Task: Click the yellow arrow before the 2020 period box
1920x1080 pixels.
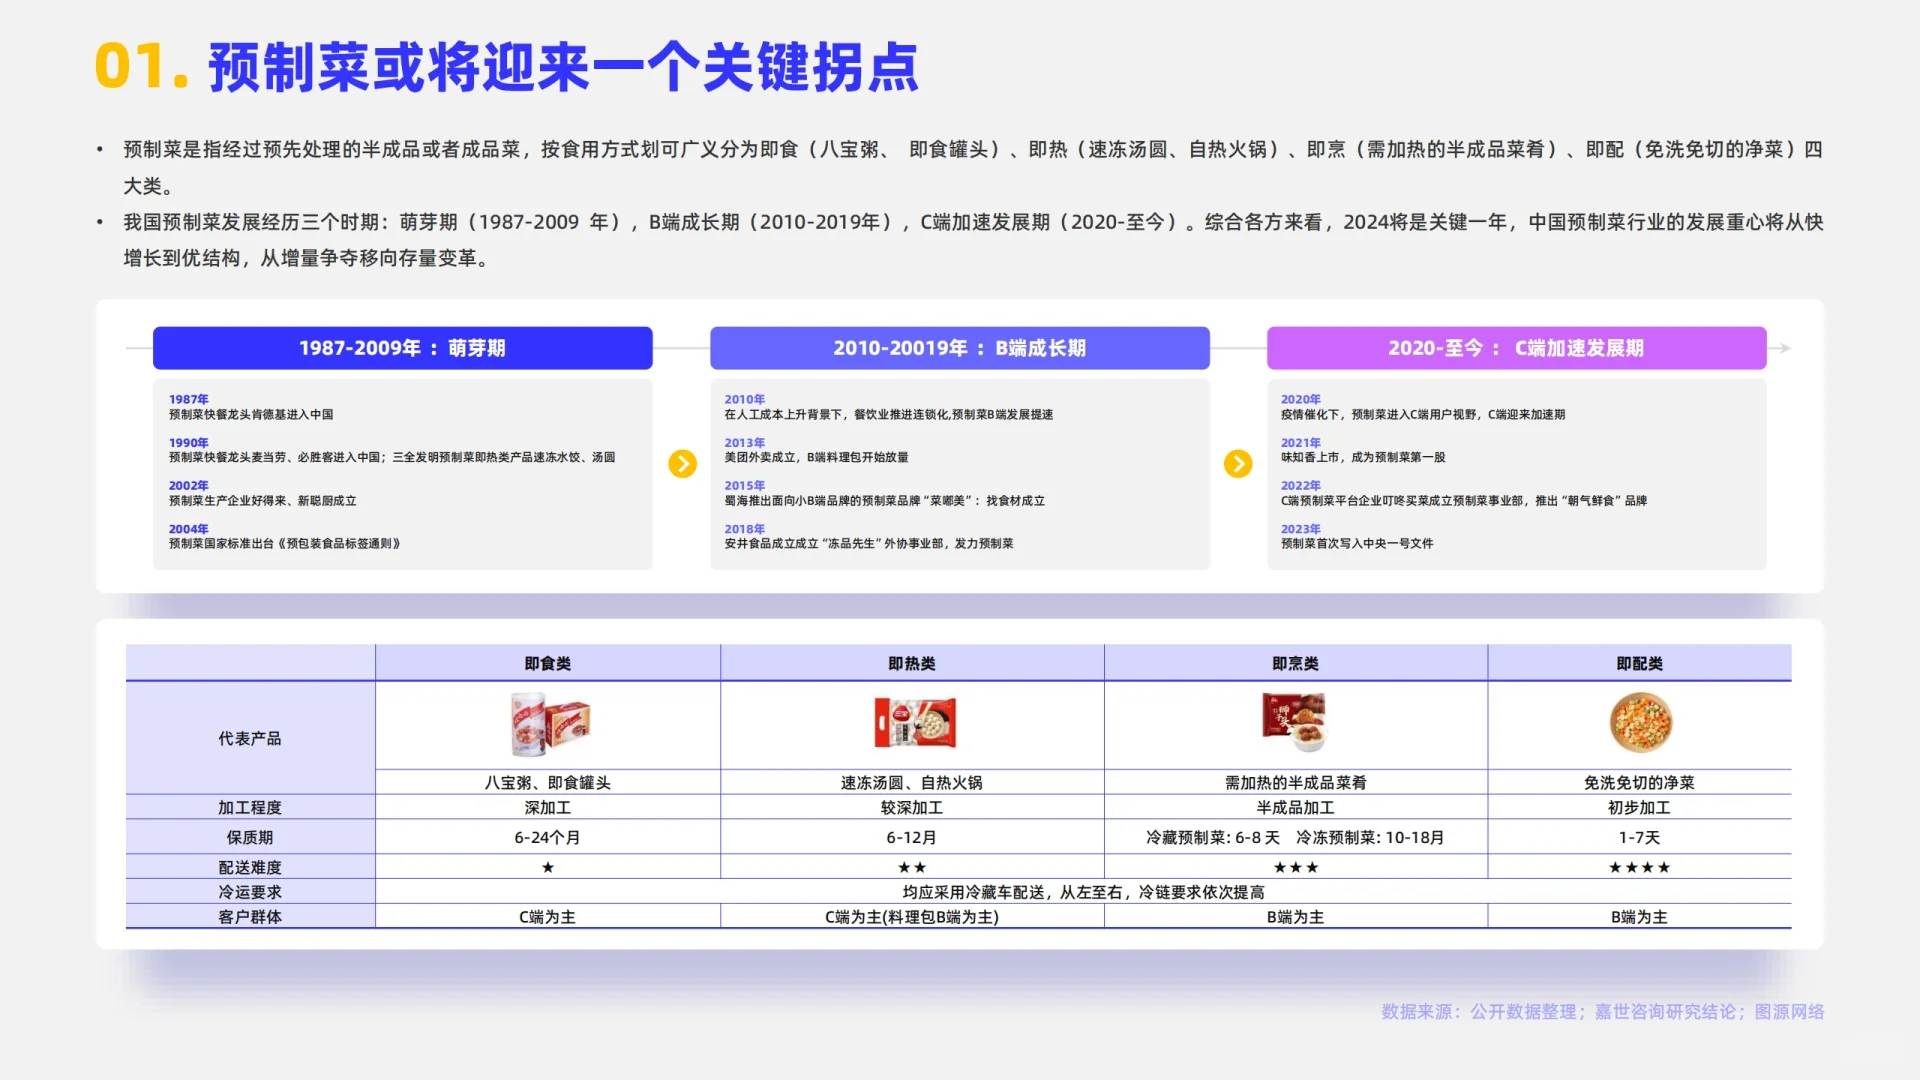Action: 1238,464
